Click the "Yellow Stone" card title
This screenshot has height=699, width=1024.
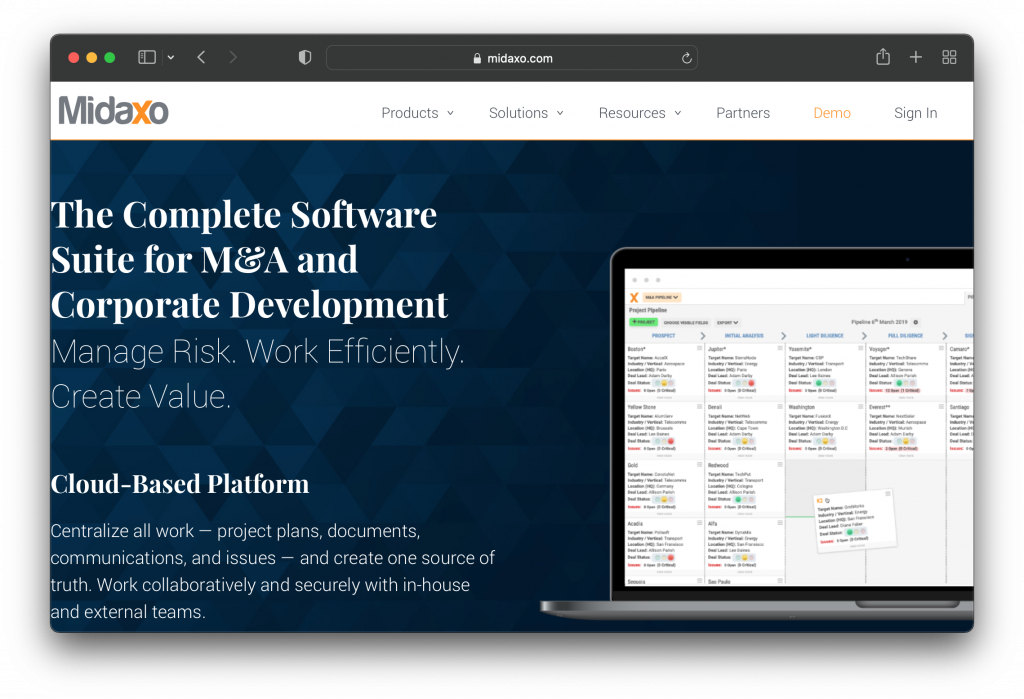click(x=641, y=407)
